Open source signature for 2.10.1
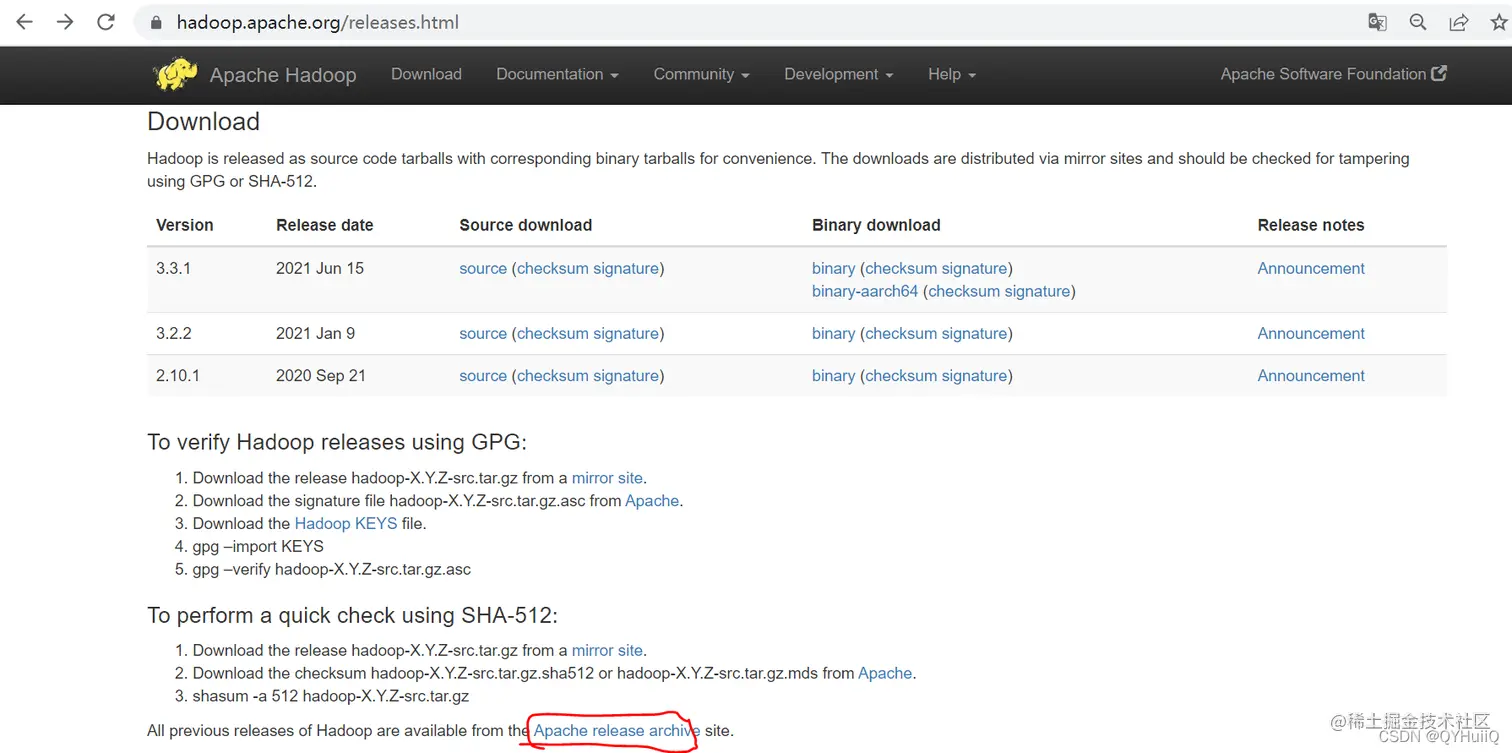 point(625,375)
